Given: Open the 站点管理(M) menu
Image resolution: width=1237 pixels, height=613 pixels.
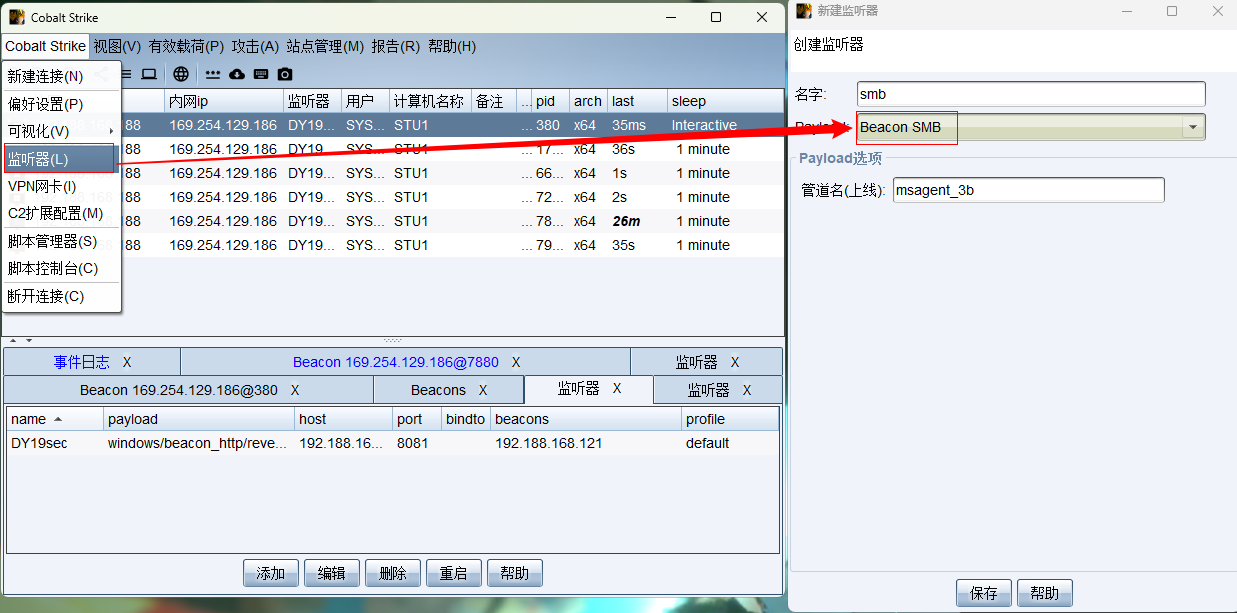Looking at the screenshot, I should tap(325, 46).
